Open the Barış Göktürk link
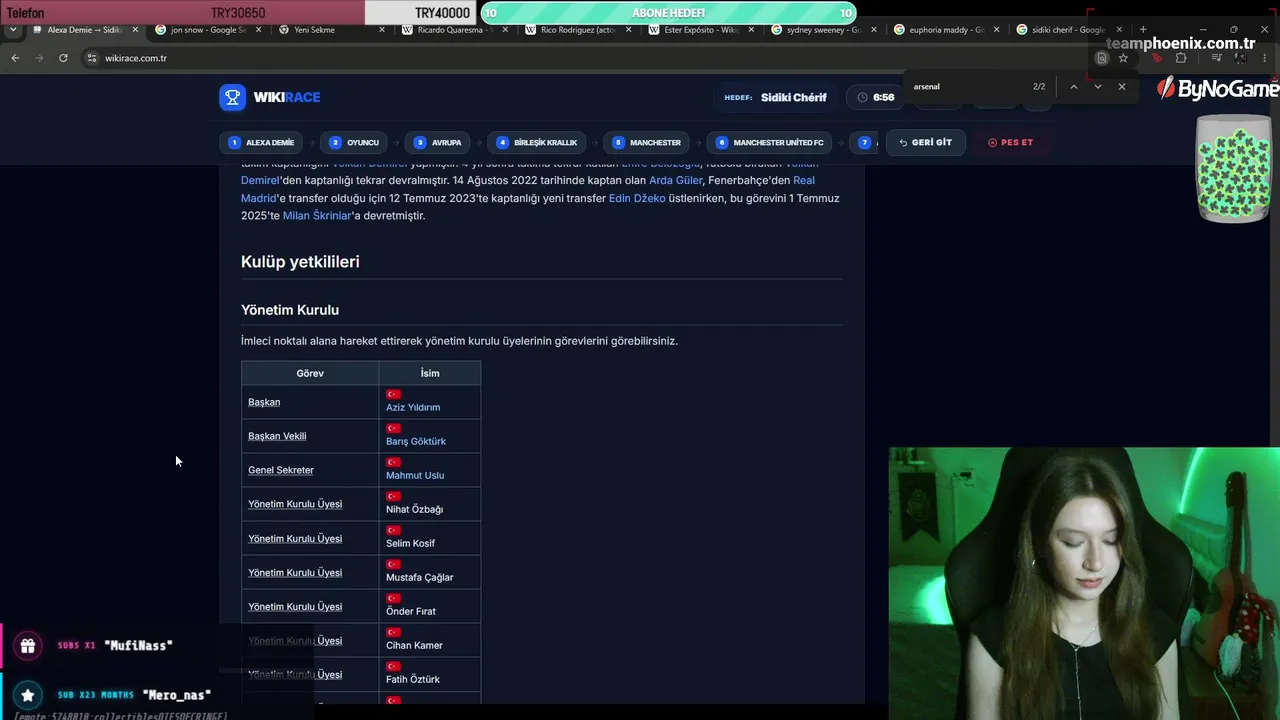Image resolution: width=1280 pixels, height=720 pixels. click(416, 441)
